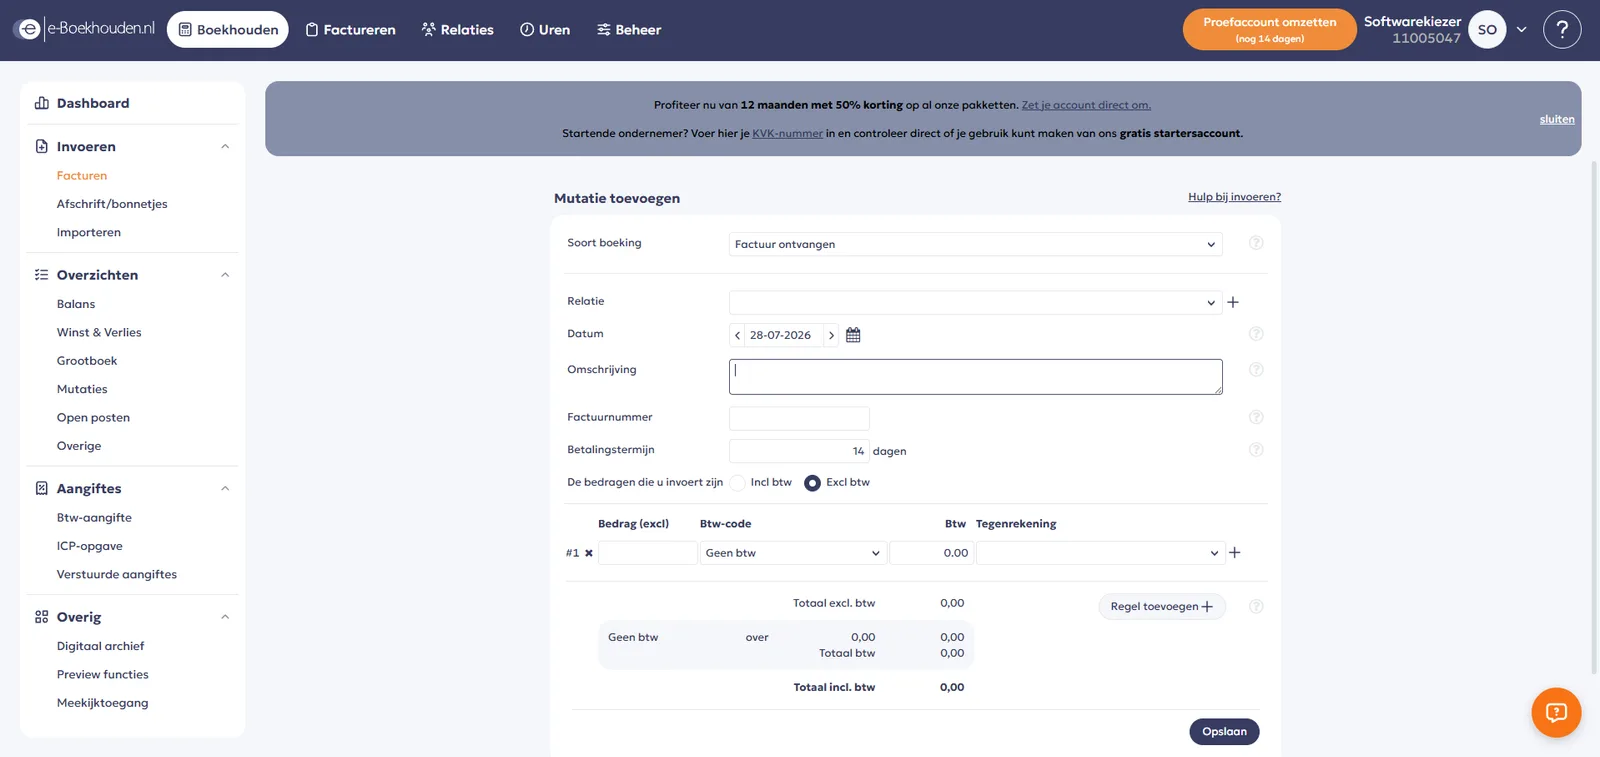This screenshot has height=757, width=1600.
Task: Open the Relatie dropdown
Action: click(x=976, y=303)
